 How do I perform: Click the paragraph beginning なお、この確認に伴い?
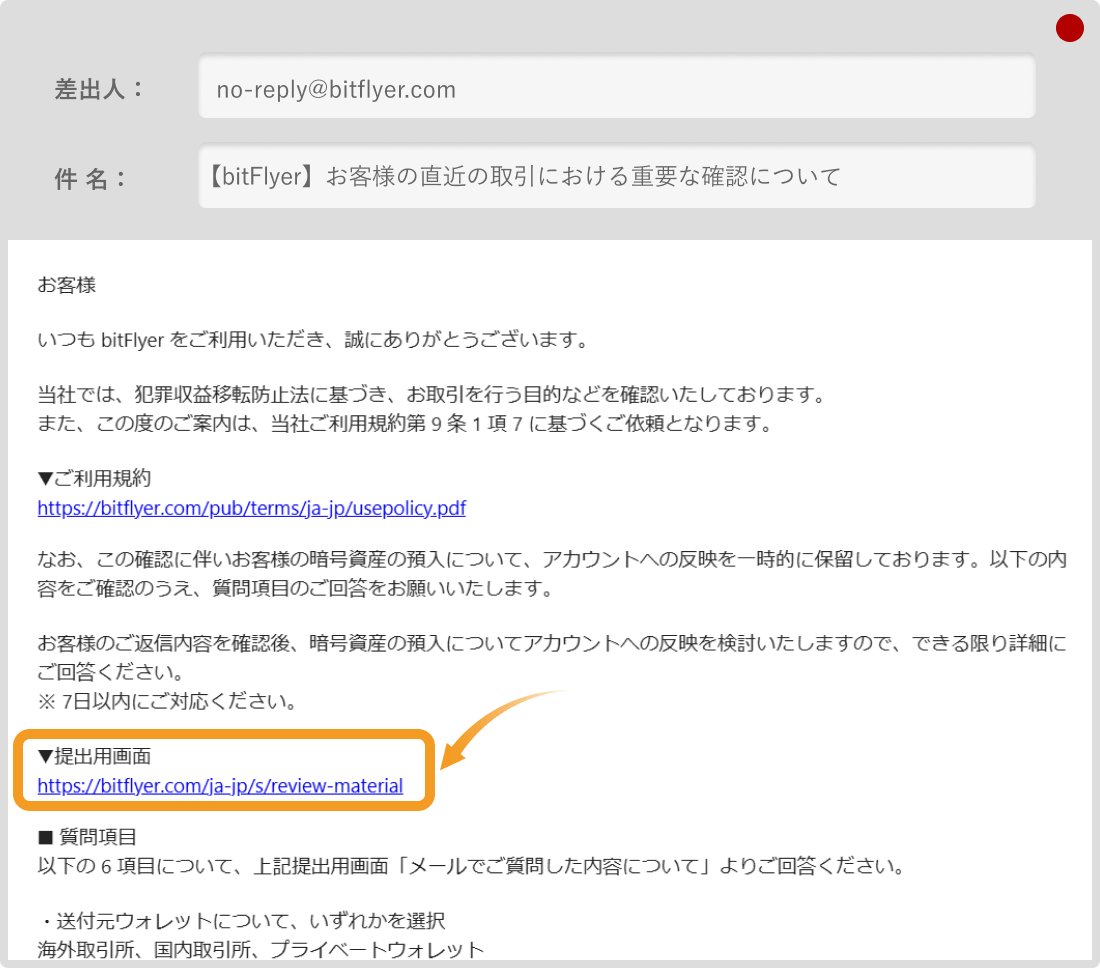pos(550,561)
